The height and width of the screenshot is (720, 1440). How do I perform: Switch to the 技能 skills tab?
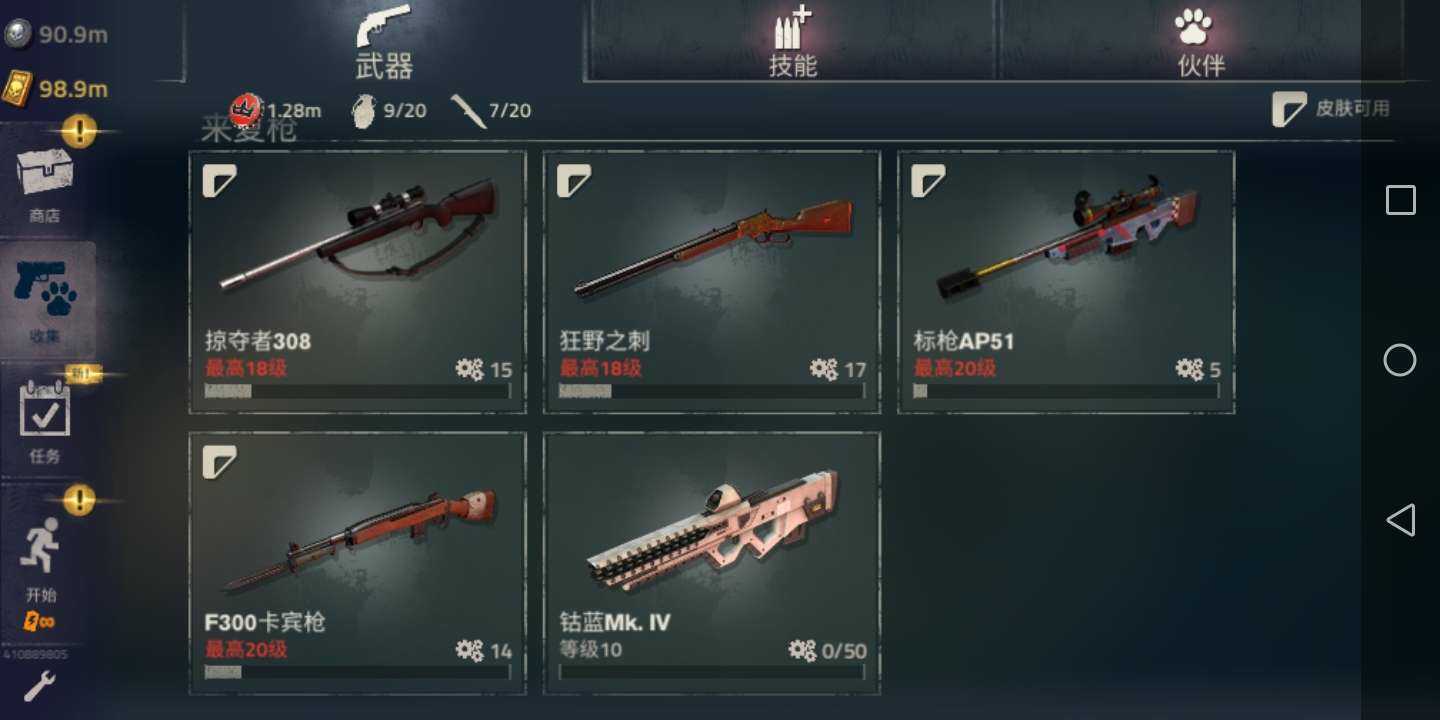click(x=792, y=42)
